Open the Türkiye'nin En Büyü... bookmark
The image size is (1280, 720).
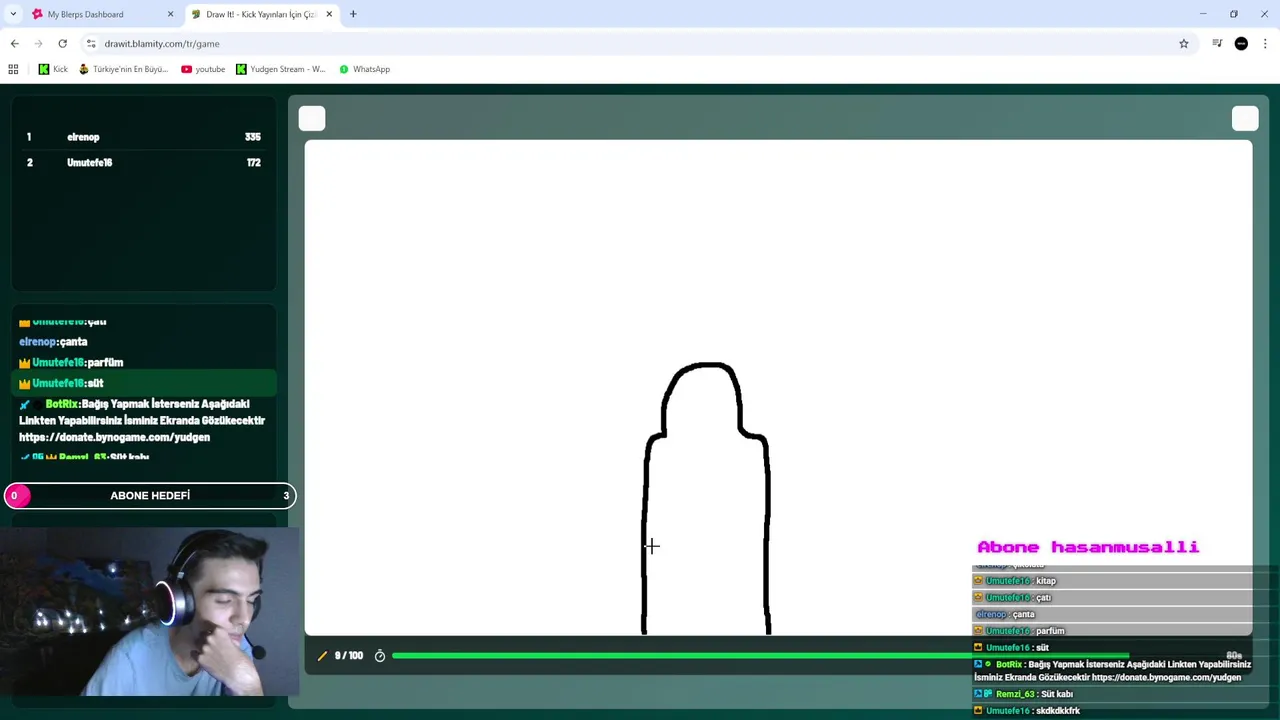(x=123, y=69)
